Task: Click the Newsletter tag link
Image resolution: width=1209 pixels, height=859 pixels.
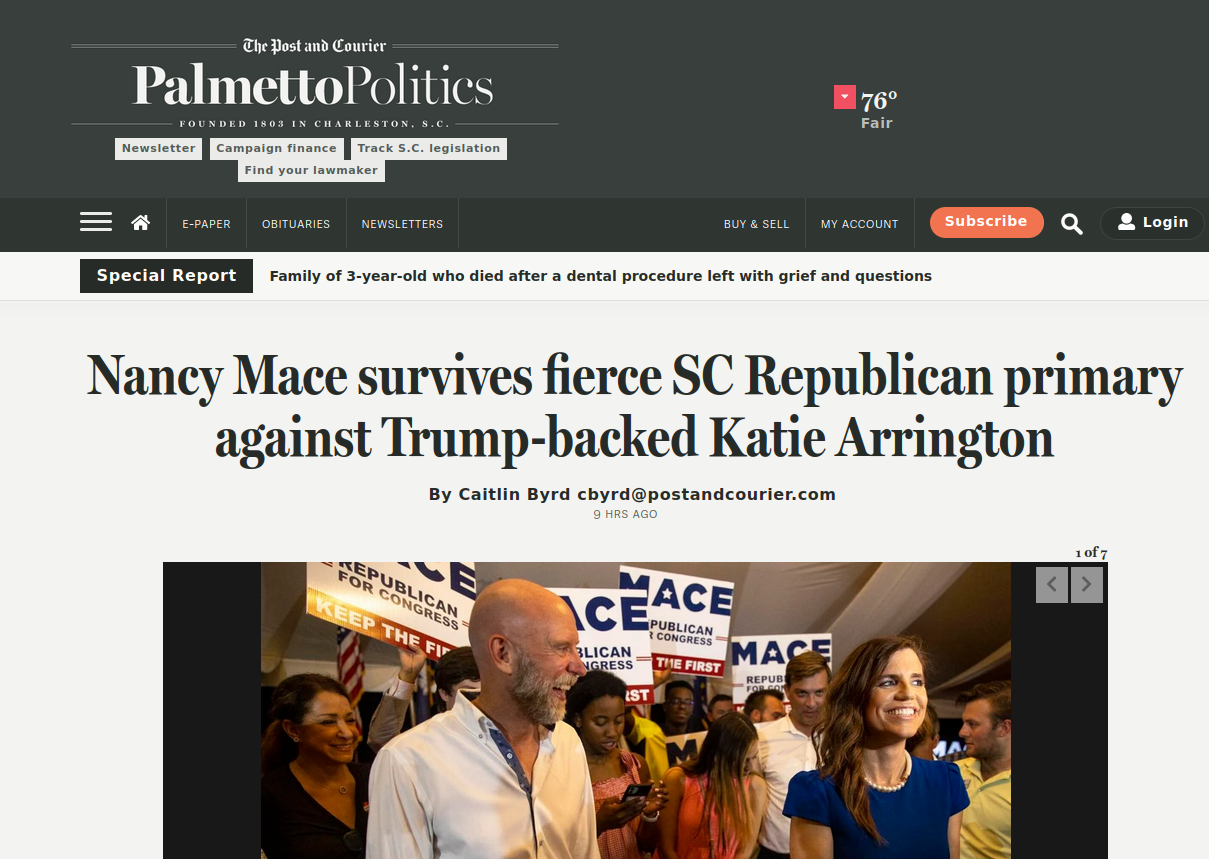Action: (159, 149)
